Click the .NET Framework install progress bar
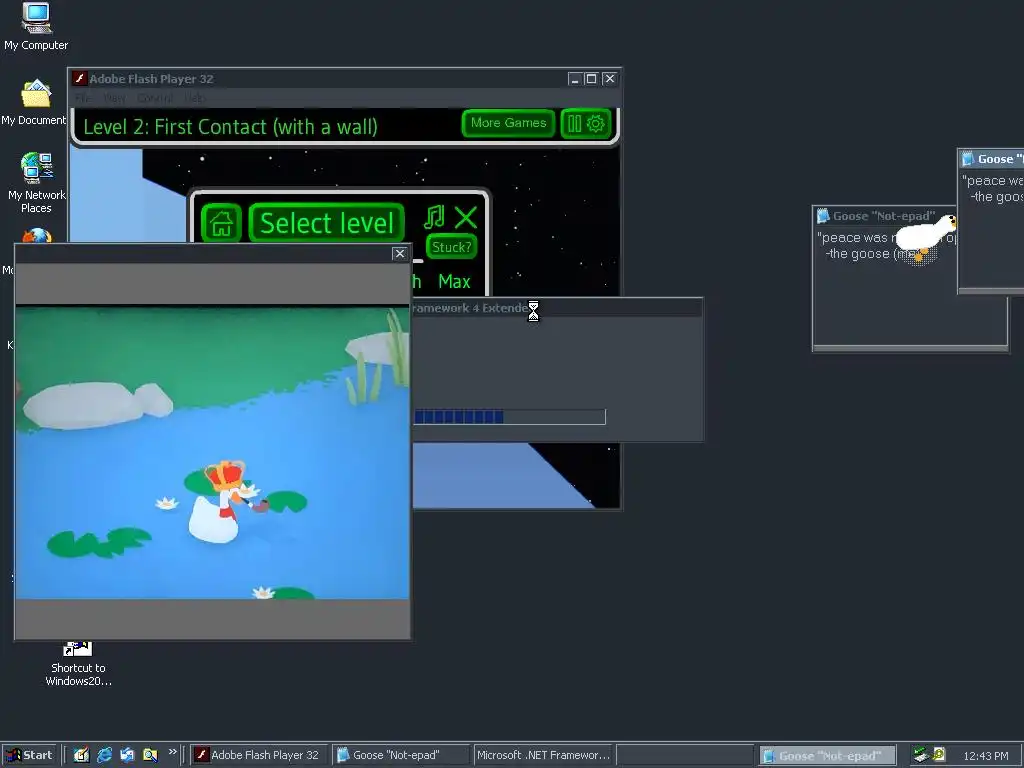 [x=509, y=417]
